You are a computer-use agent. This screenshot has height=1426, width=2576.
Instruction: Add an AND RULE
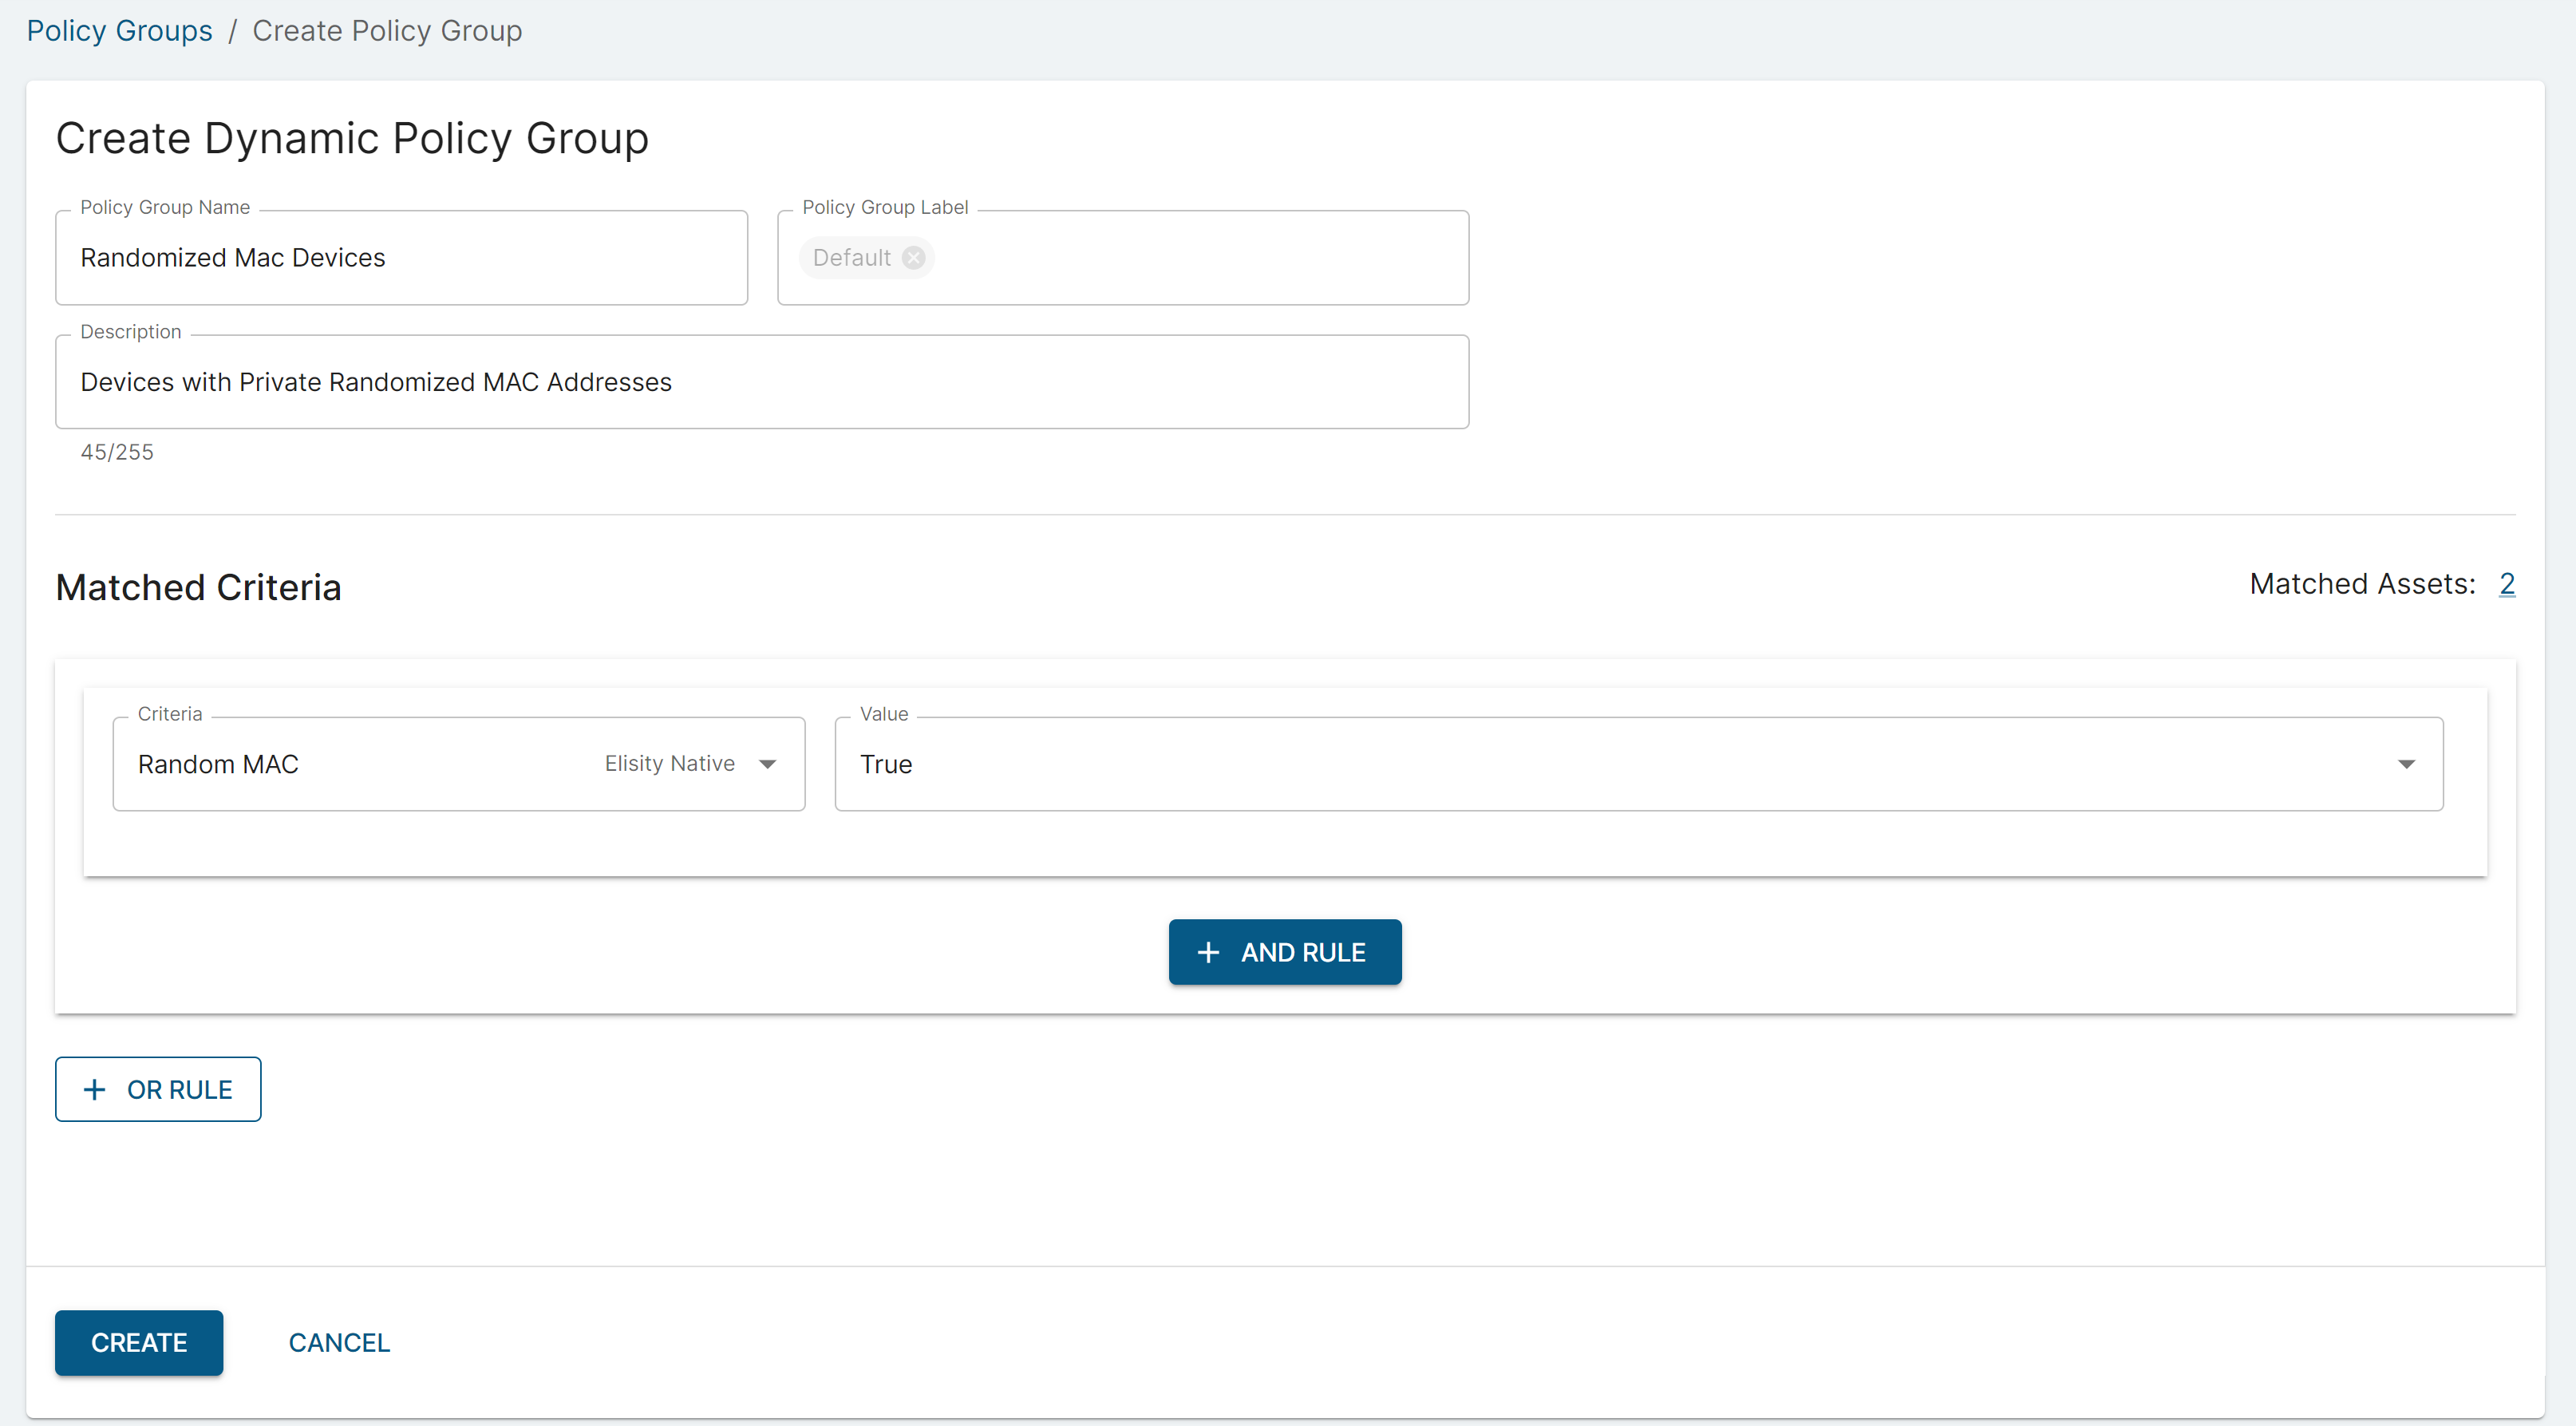tap(1284, 952)
